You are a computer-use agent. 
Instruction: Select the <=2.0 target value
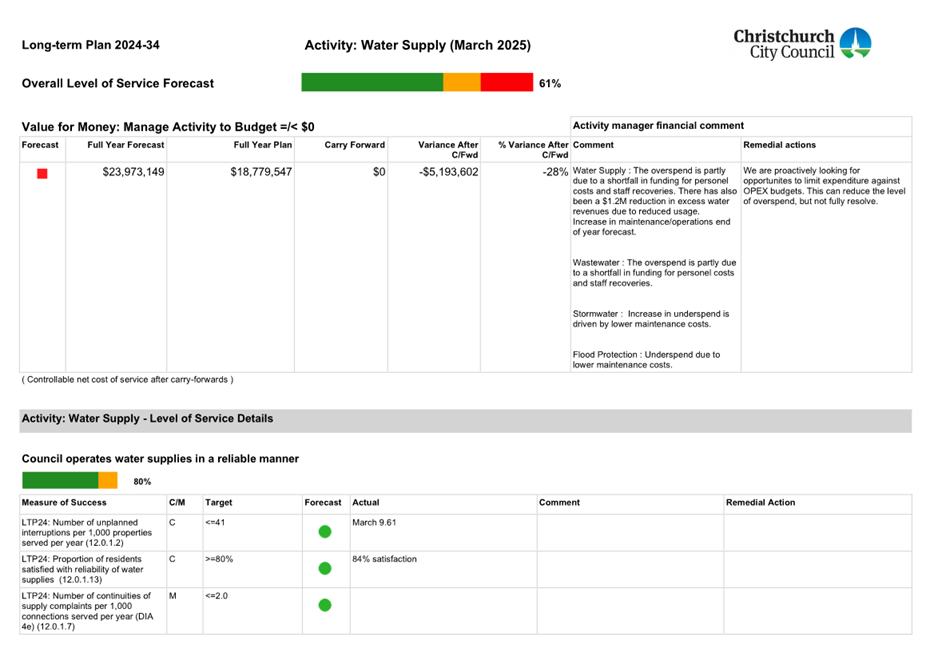(x=216, y=596)
